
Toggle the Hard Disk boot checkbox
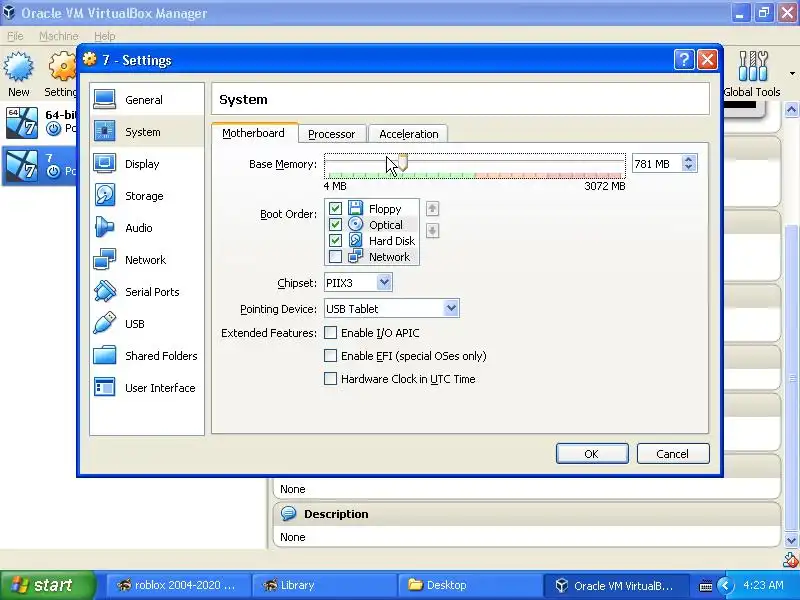[335, 240]
